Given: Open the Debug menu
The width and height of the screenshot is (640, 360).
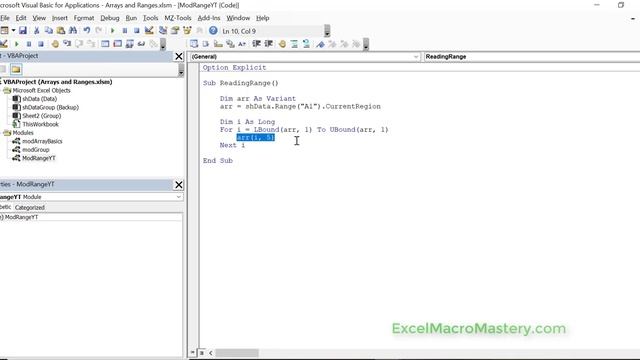Looking at the screenshot, I should pyautogui.click(x=110, y=18).
